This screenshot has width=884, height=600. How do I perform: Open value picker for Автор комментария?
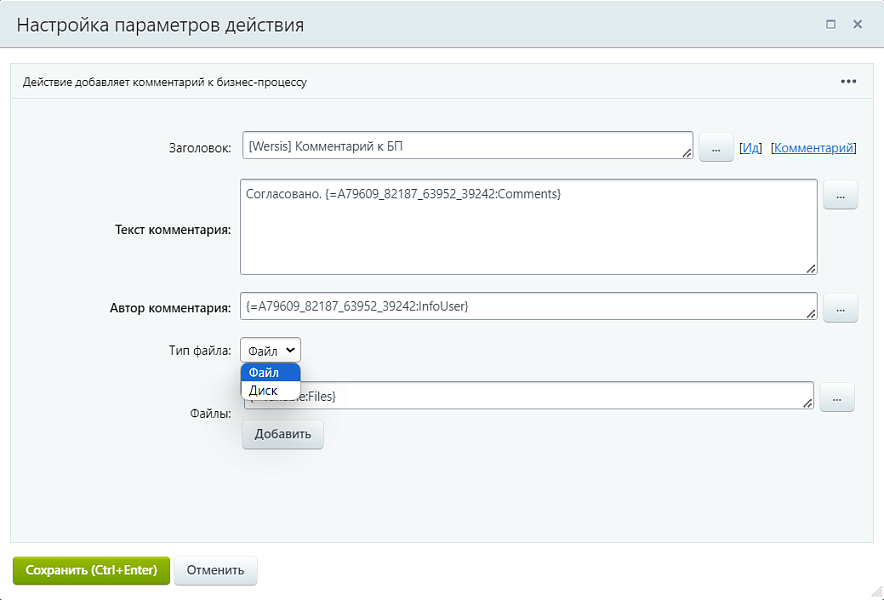[x=840, y=308]
